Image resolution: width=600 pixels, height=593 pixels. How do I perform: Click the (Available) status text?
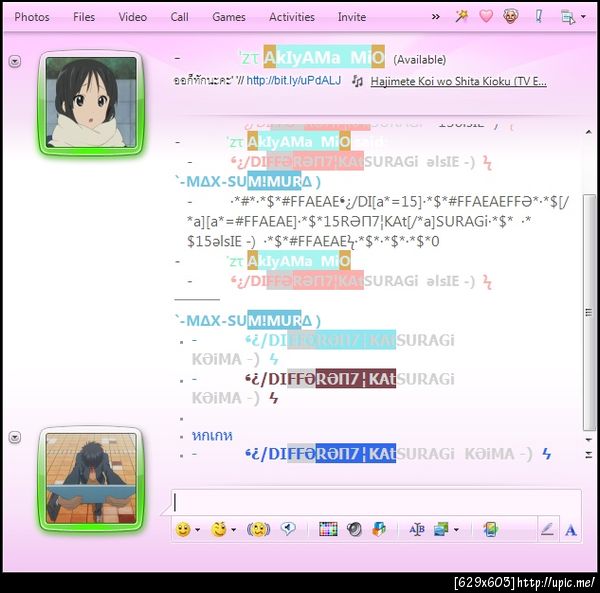[x=420, y=60]
